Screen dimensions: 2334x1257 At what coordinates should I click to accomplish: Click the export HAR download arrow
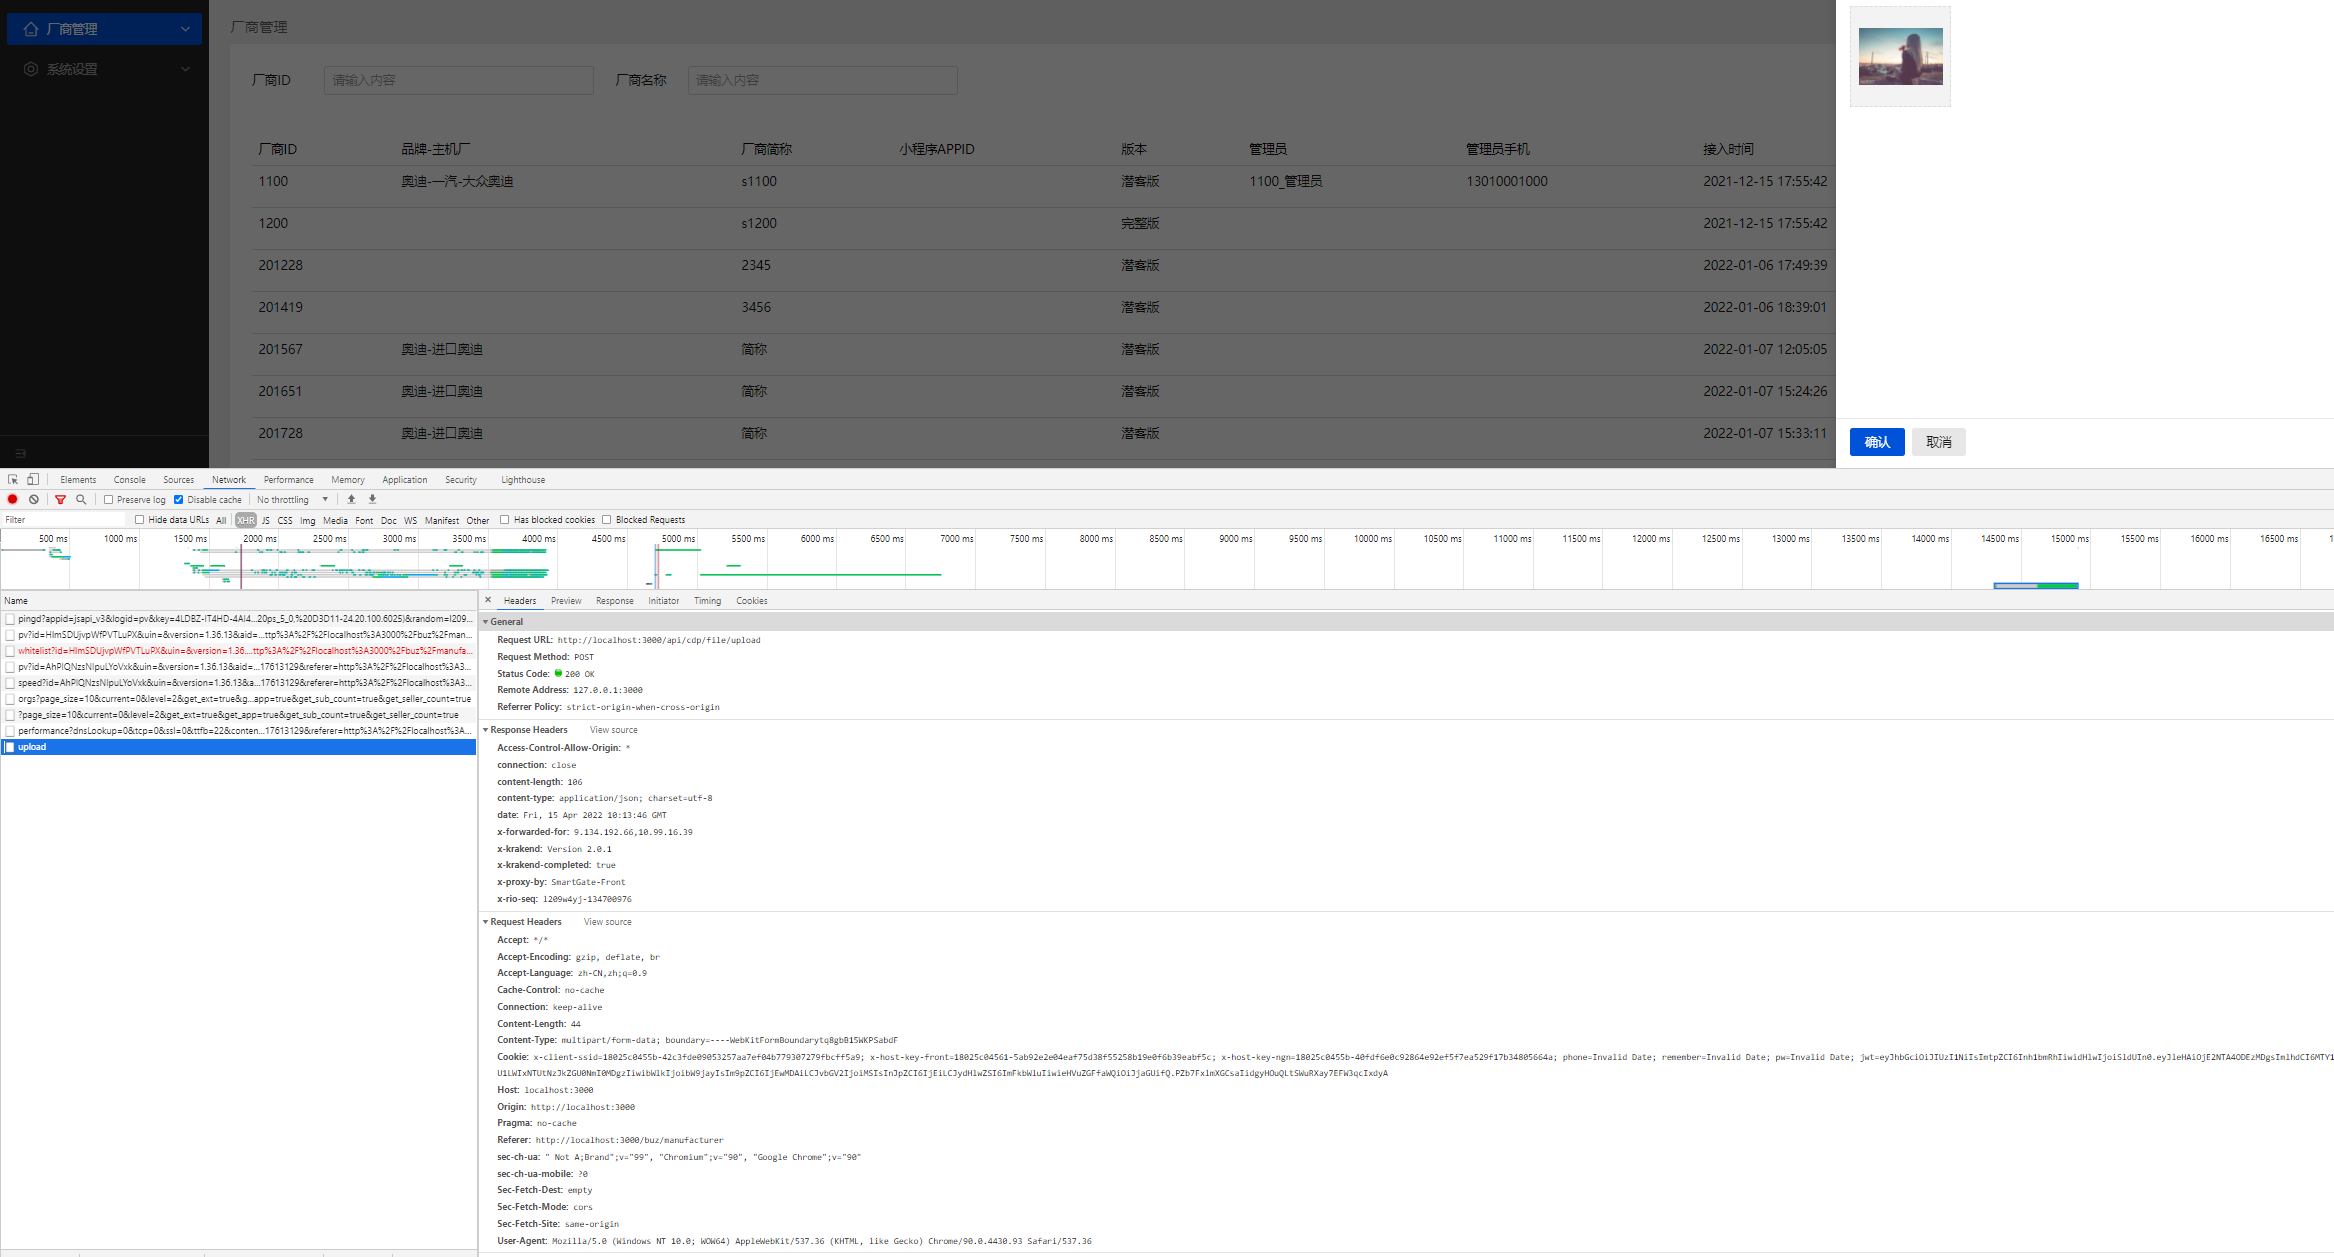tap(372, 499)
